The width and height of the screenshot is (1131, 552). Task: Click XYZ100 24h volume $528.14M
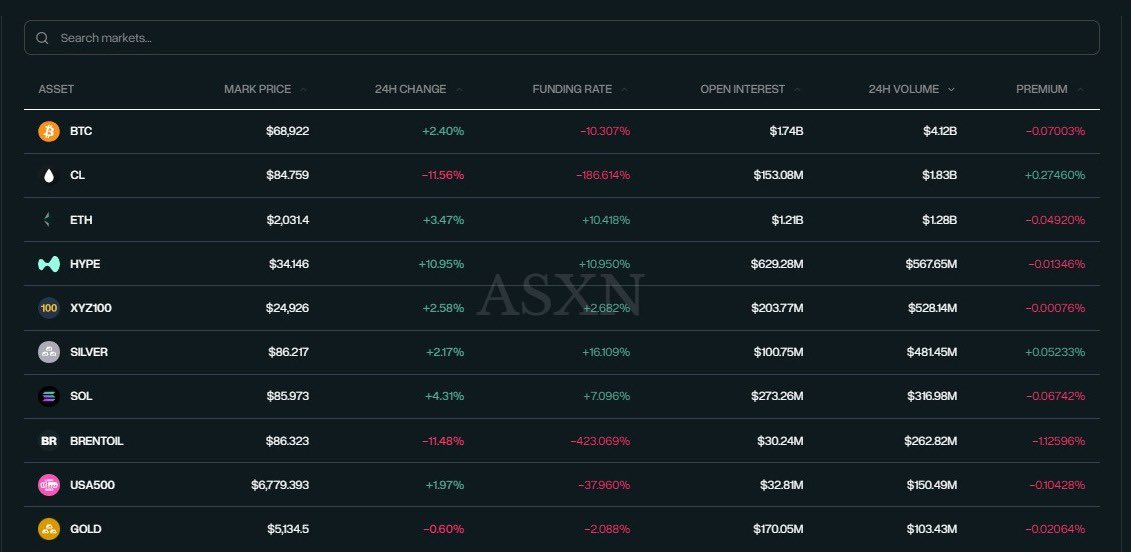pos(933,308)
